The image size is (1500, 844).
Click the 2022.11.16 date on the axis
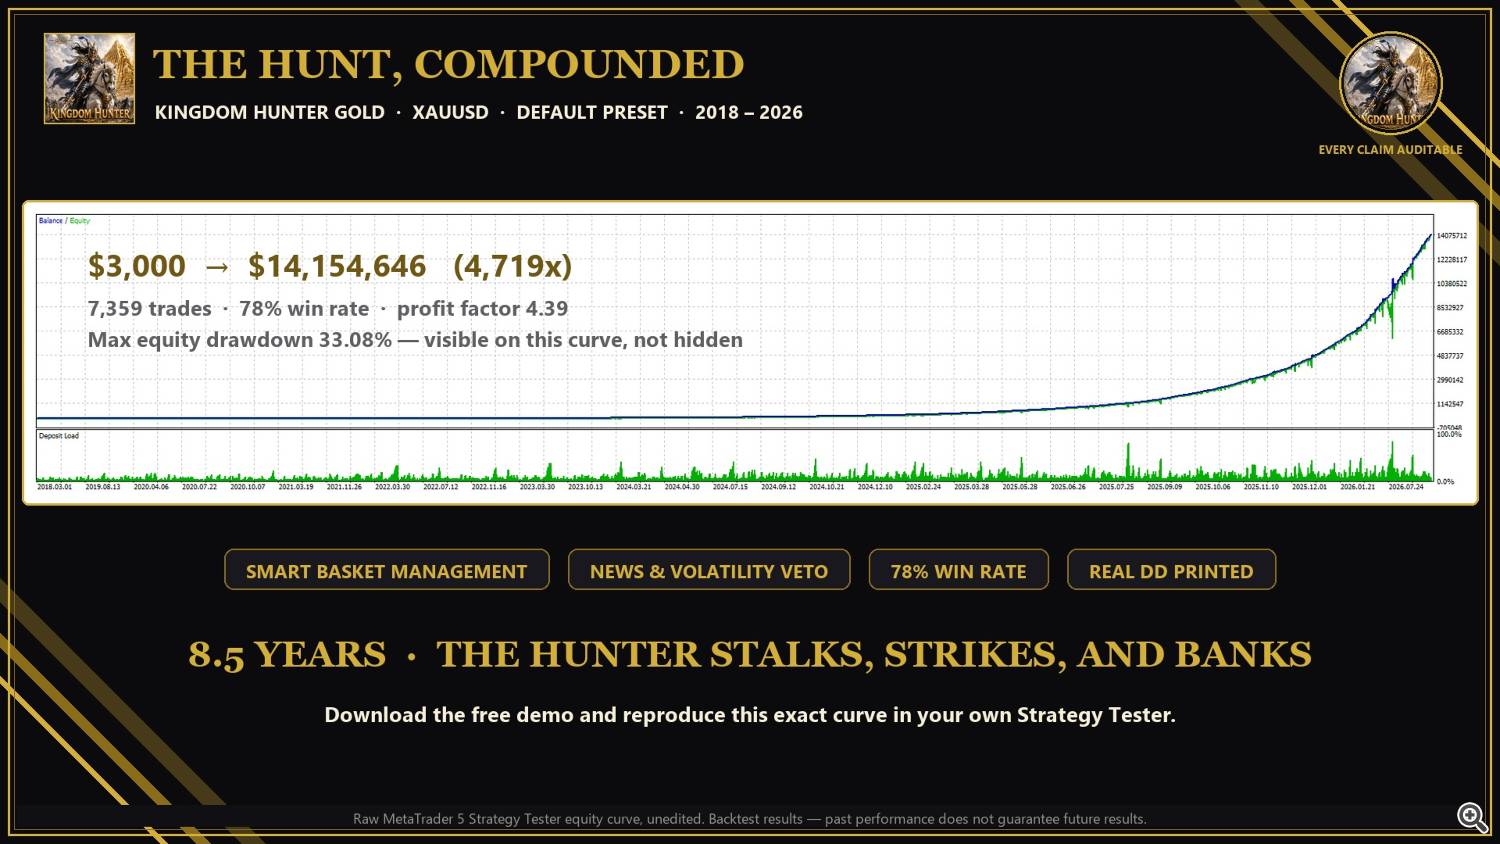[489, 487]
